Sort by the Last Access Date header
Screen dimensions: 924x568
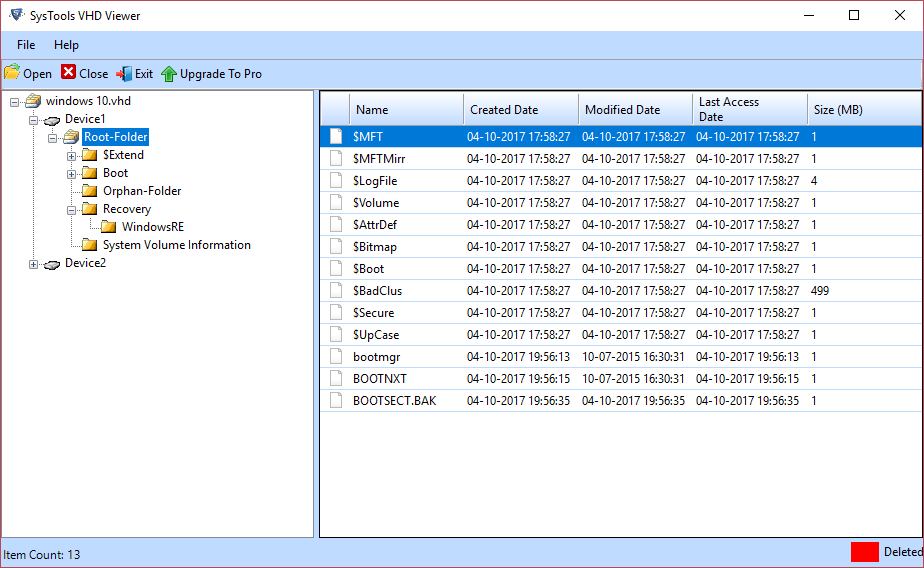tap(750, 110)
